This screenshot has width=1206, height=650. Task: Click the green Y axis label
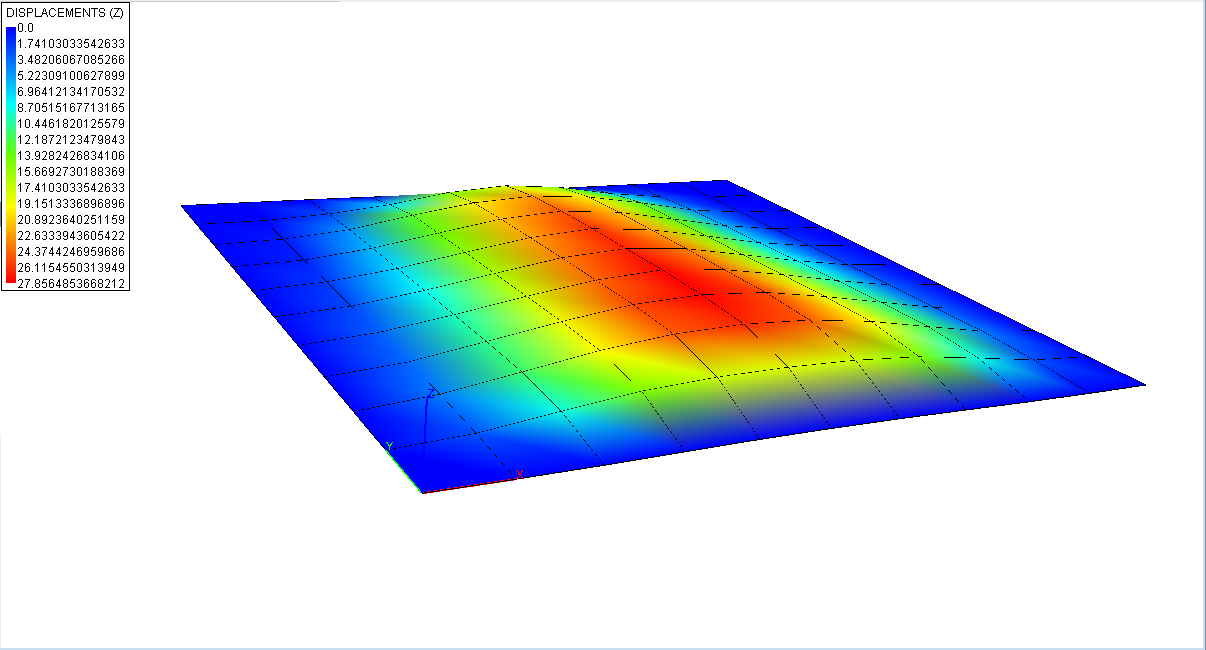[x=390, y=446]
